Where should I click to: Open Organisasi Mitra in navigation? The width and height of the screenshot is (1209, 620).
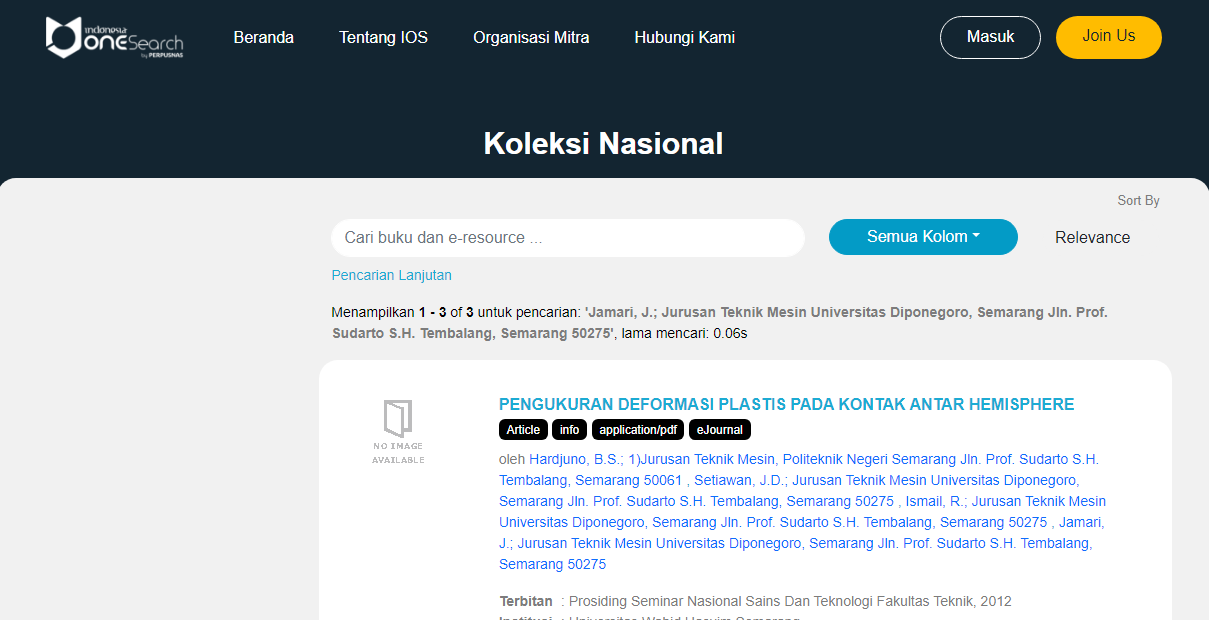tap(531, 38)
